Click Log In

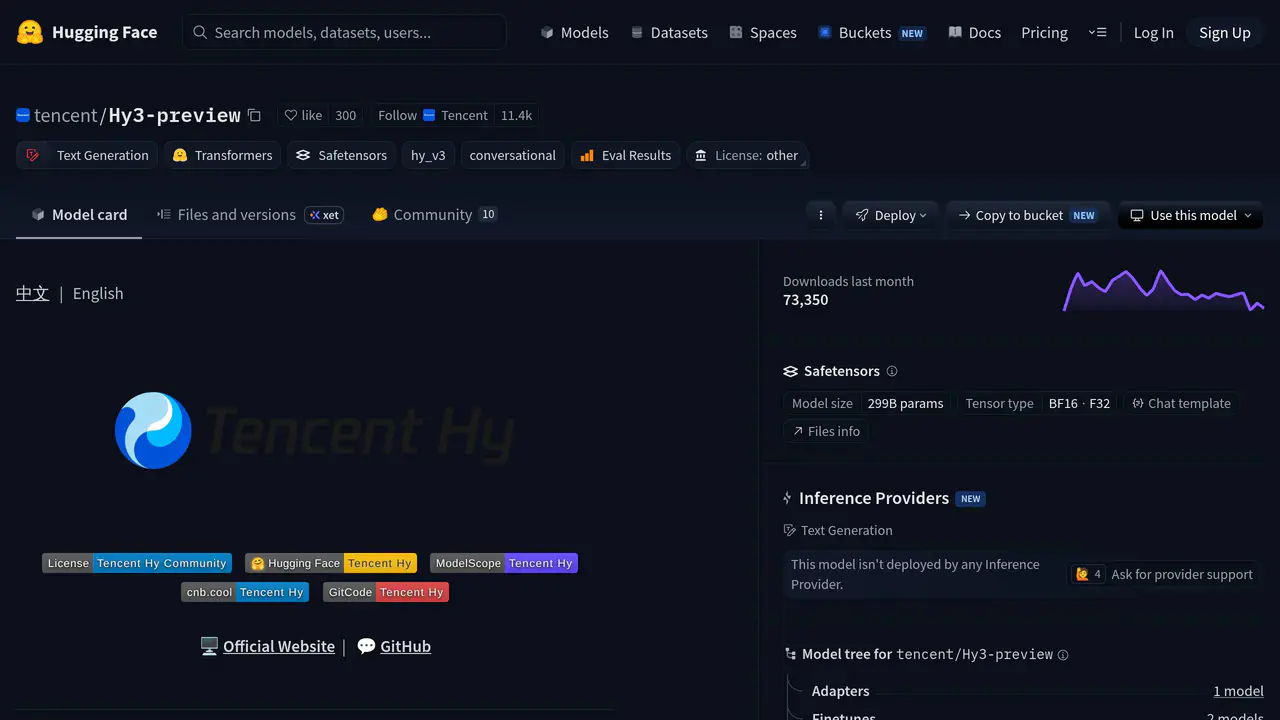point(1153,32)
